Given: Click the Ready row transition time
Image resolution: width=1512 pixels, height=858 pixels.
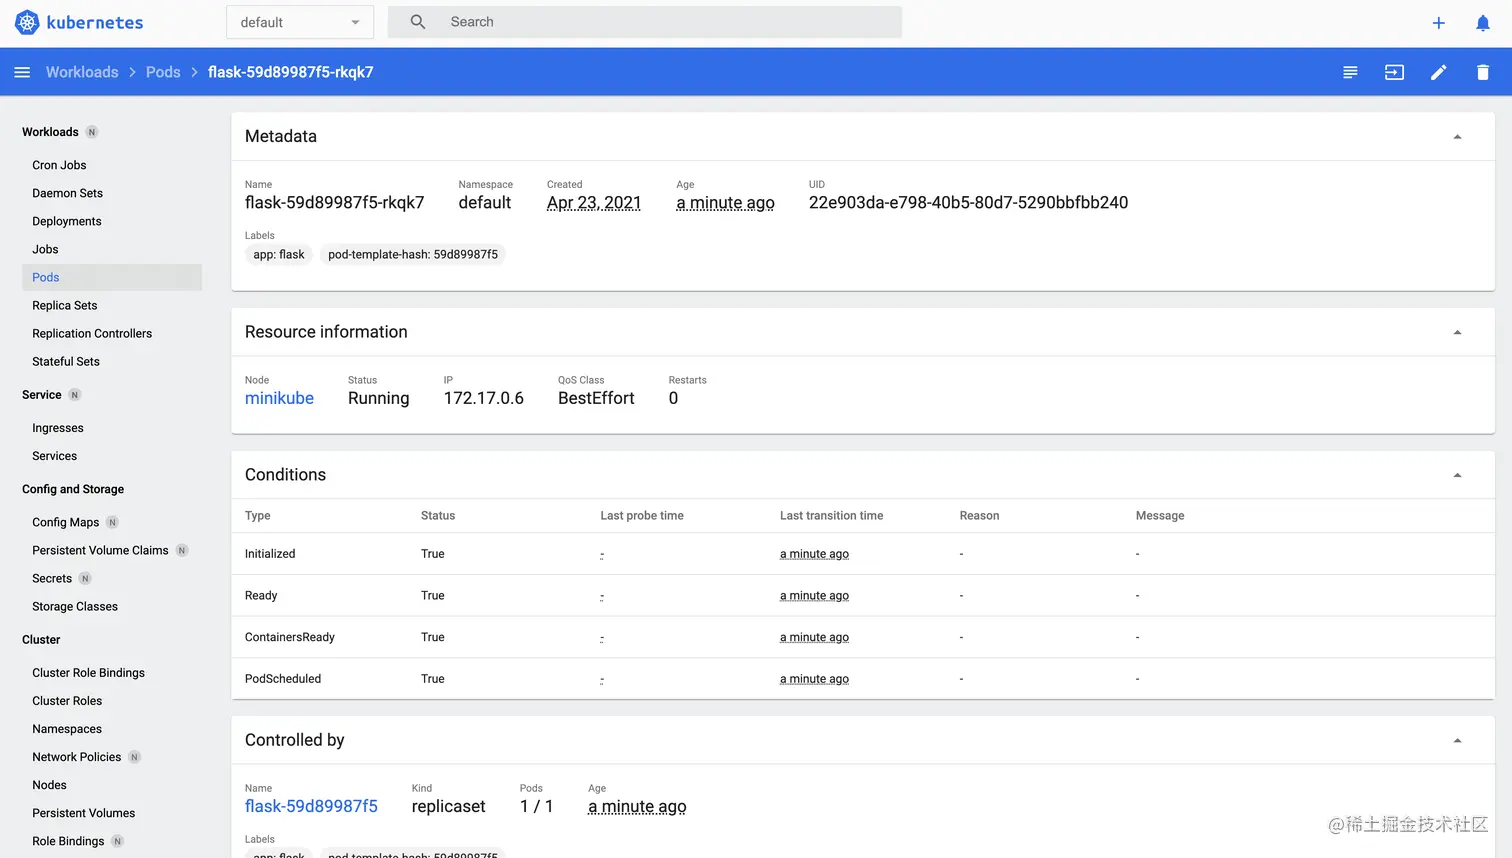Looking at the screenshot, I should point(814,596).
